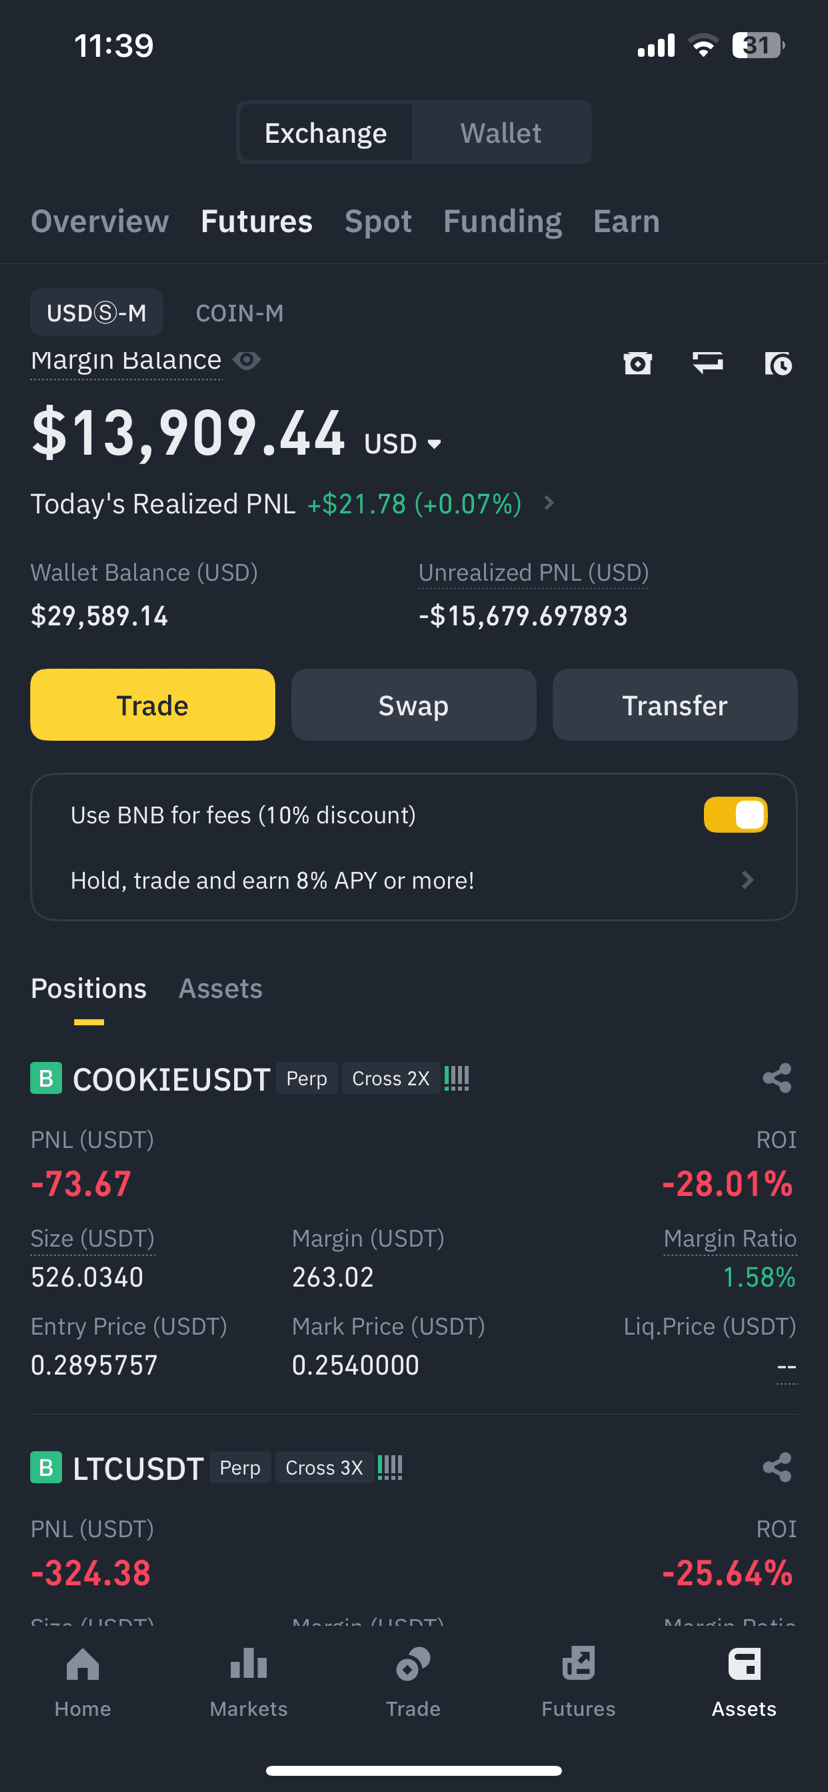Viewport: 828px width, 1792px height.
Task: Share the COOKIEUSDT position
Action: point(777,1078)
